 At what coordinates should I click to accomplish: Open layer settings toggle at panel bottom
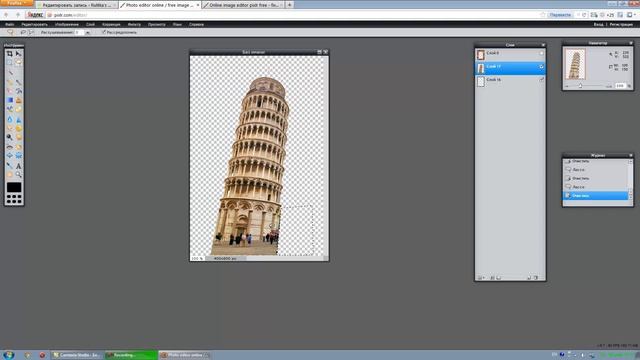click(480, 278)
